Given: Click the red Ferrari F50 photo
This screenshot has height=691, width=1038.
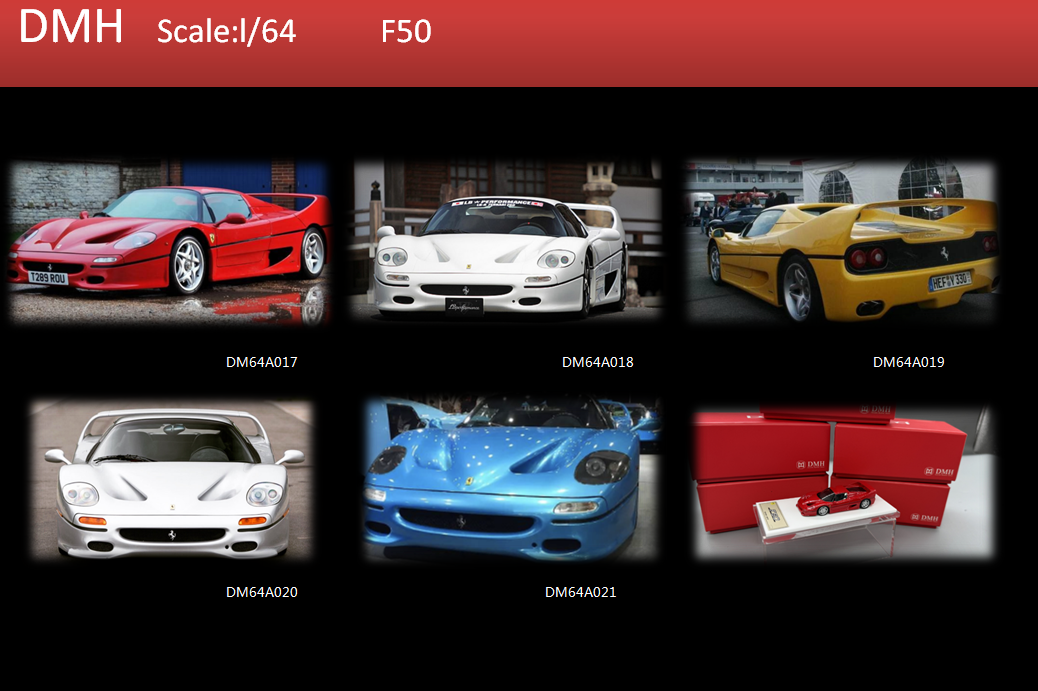Looking at the screenshot, I should pos(168,242).
